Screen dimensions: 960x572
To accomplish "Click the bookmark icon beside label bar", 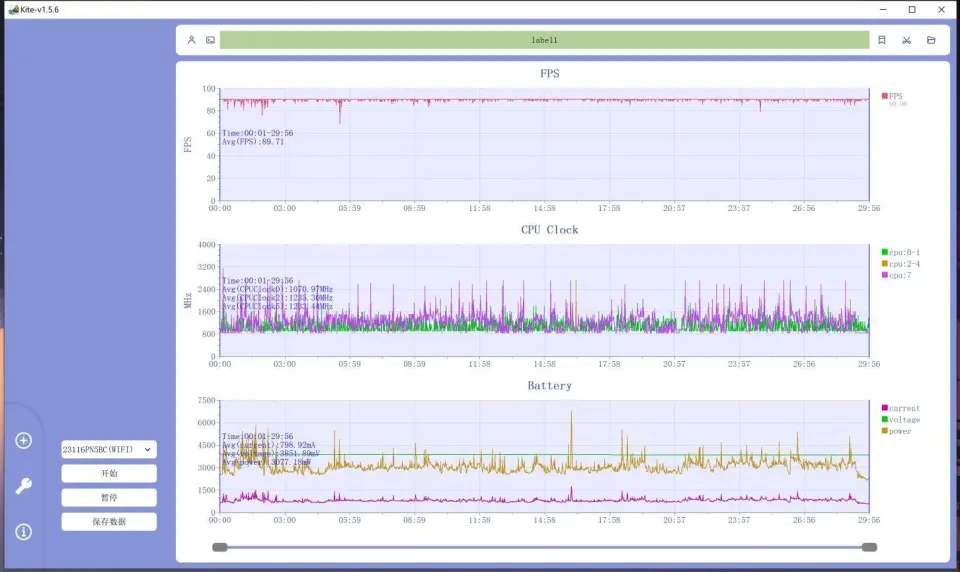I will point(881,40).
